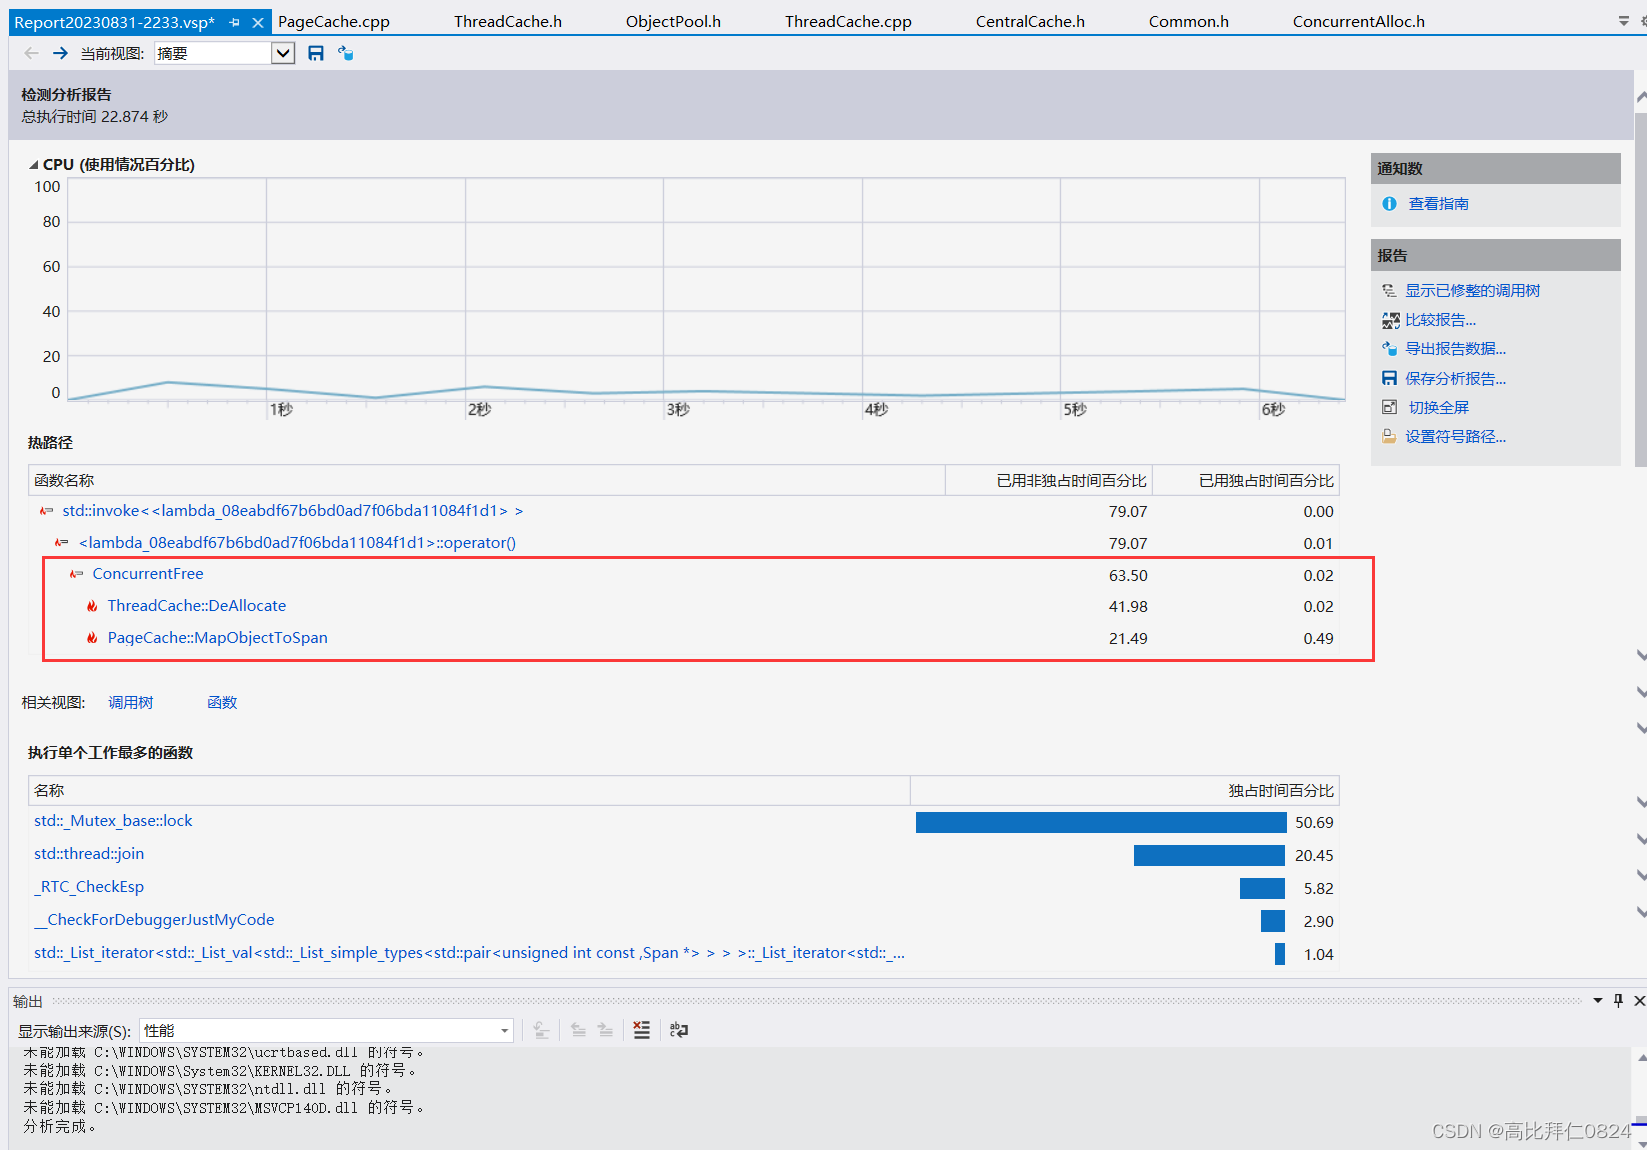Open output window options dropdown arrow

pyautogui.click(x=1598, y=1001)
